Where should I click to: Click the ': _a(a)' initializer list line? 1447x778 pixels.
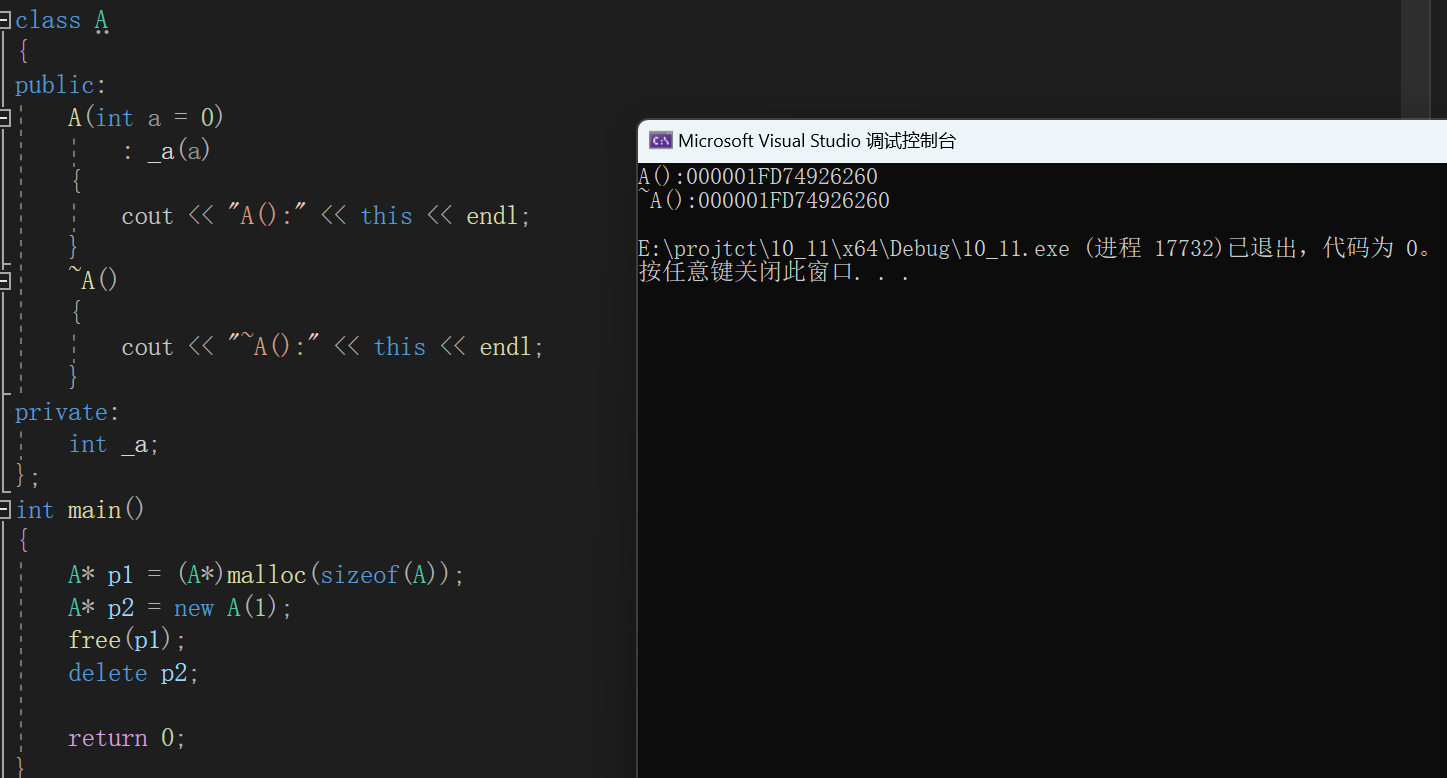pos(166,151)
